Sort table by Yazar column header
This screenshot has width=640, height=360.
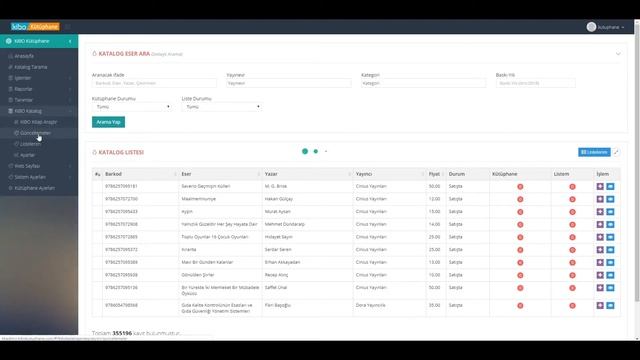click(x=307, y=174)
